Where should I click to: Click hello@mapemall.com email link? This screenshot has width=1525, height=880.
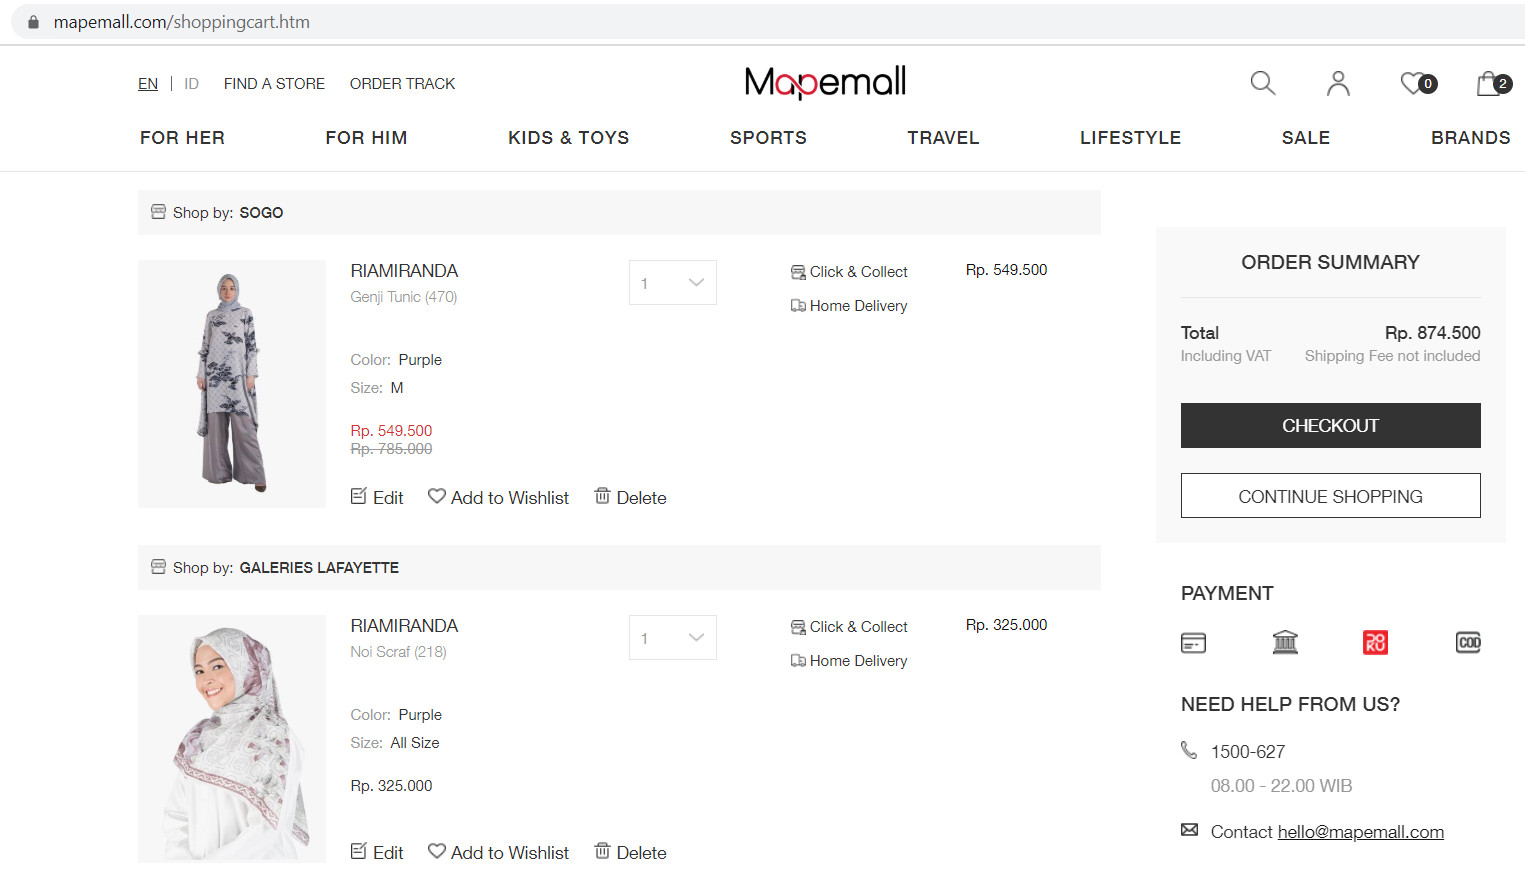tap(1360, 832)
